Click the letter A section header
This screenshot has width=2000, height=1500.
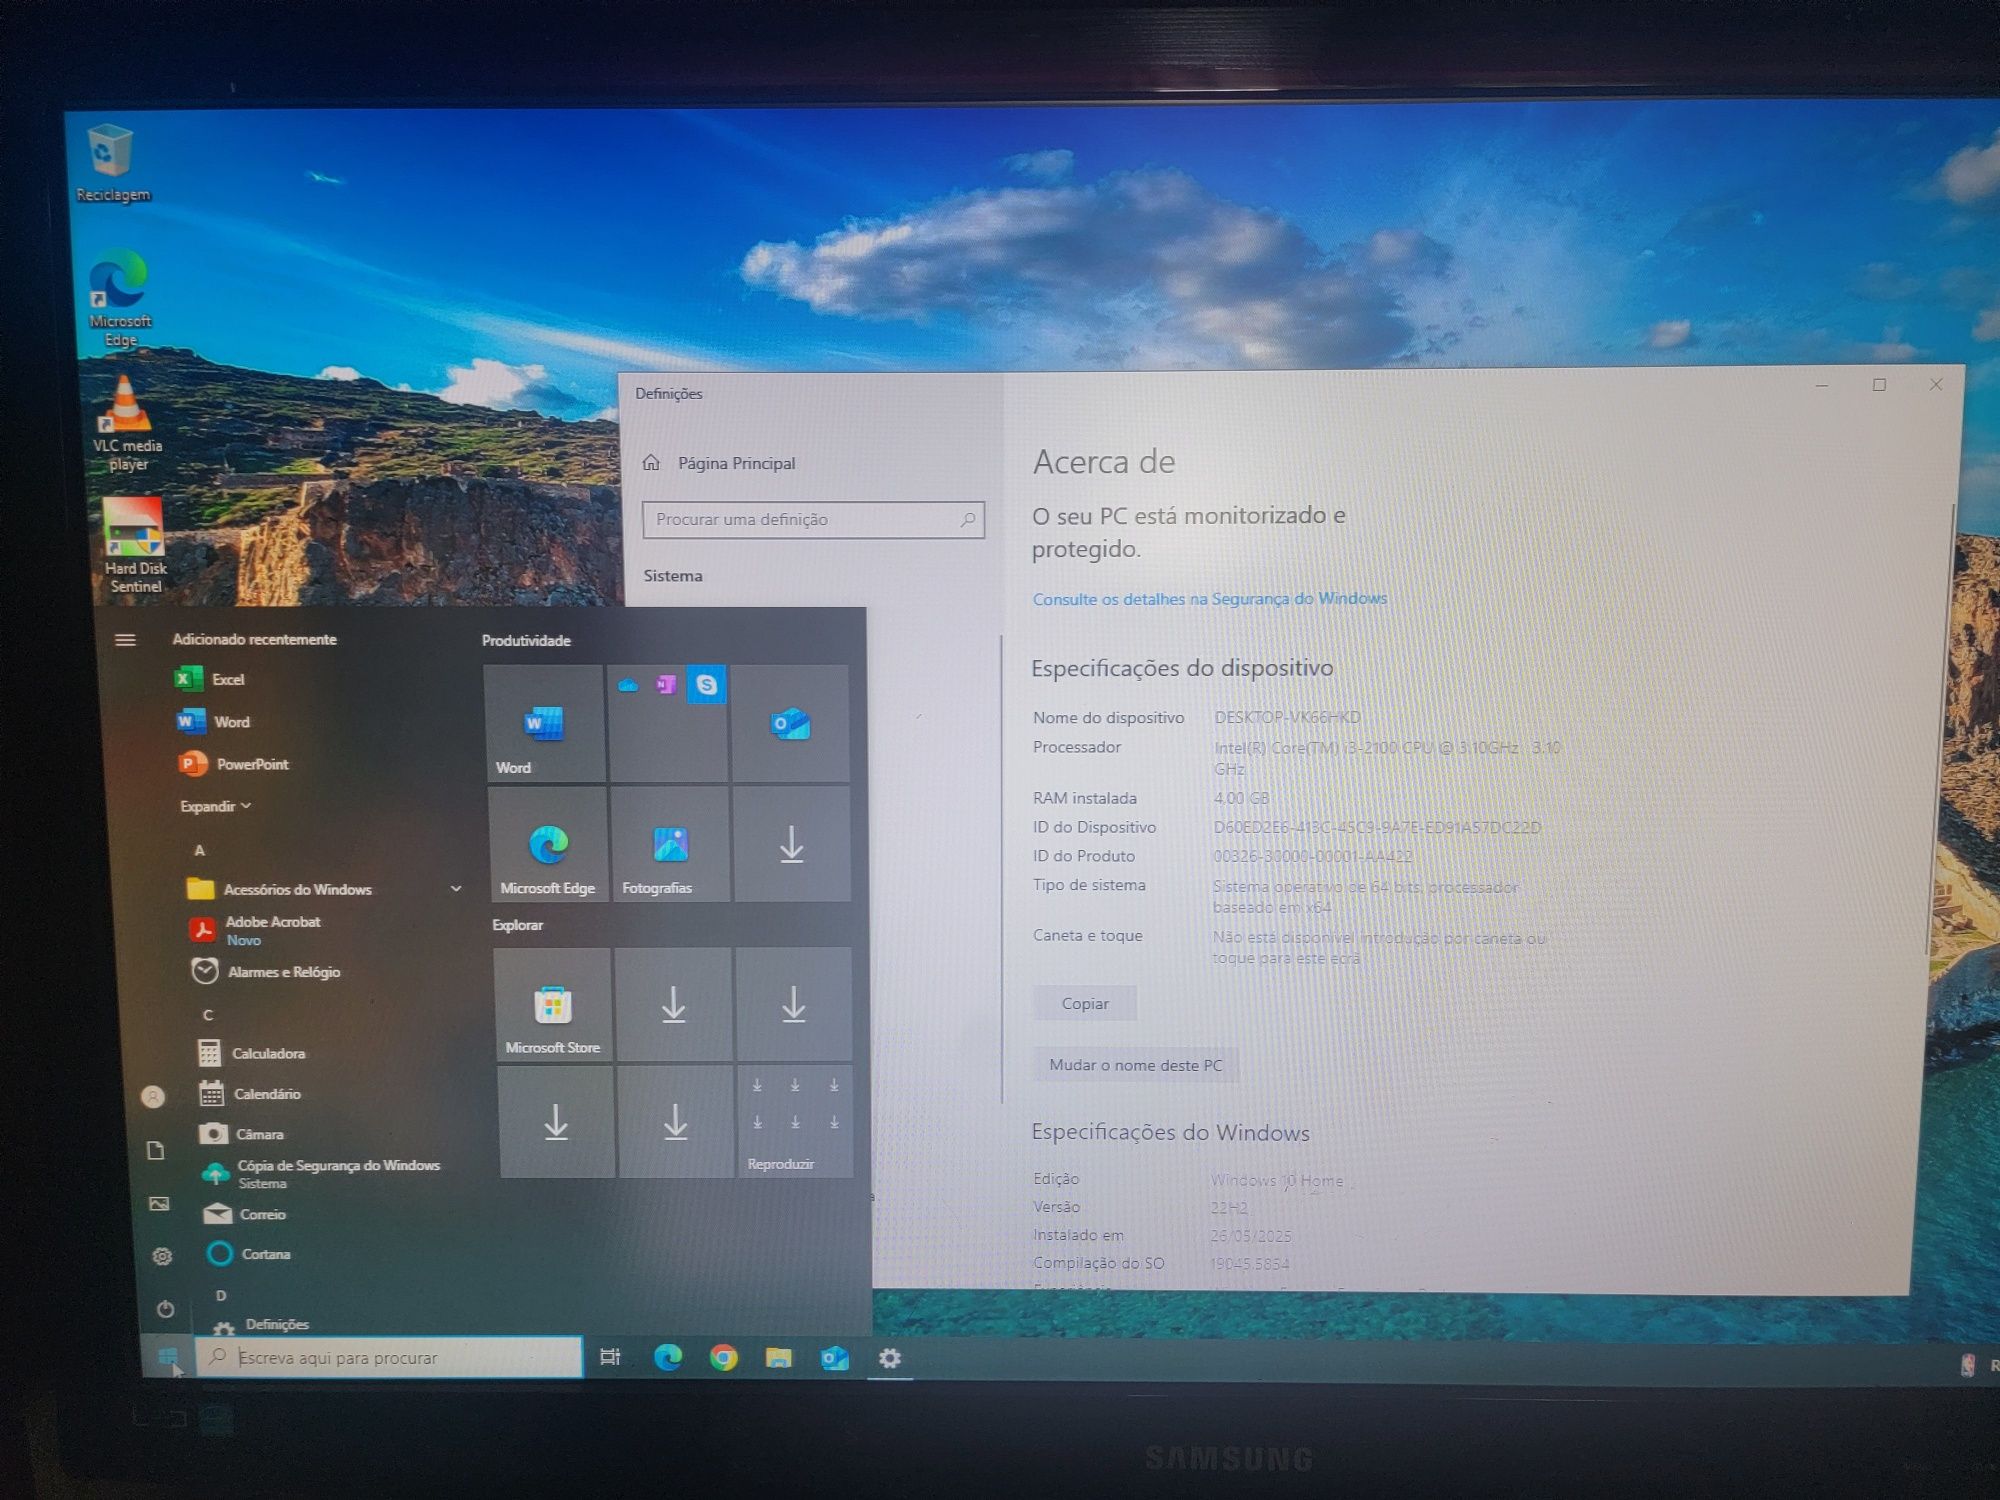point(200,850)
